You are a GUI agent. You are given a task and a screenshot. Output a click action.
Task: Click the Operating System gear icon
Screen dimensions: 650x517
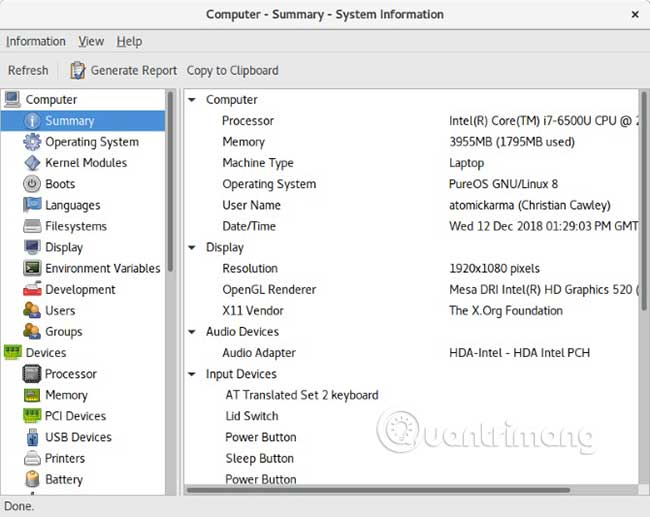[x=32, y=142]
